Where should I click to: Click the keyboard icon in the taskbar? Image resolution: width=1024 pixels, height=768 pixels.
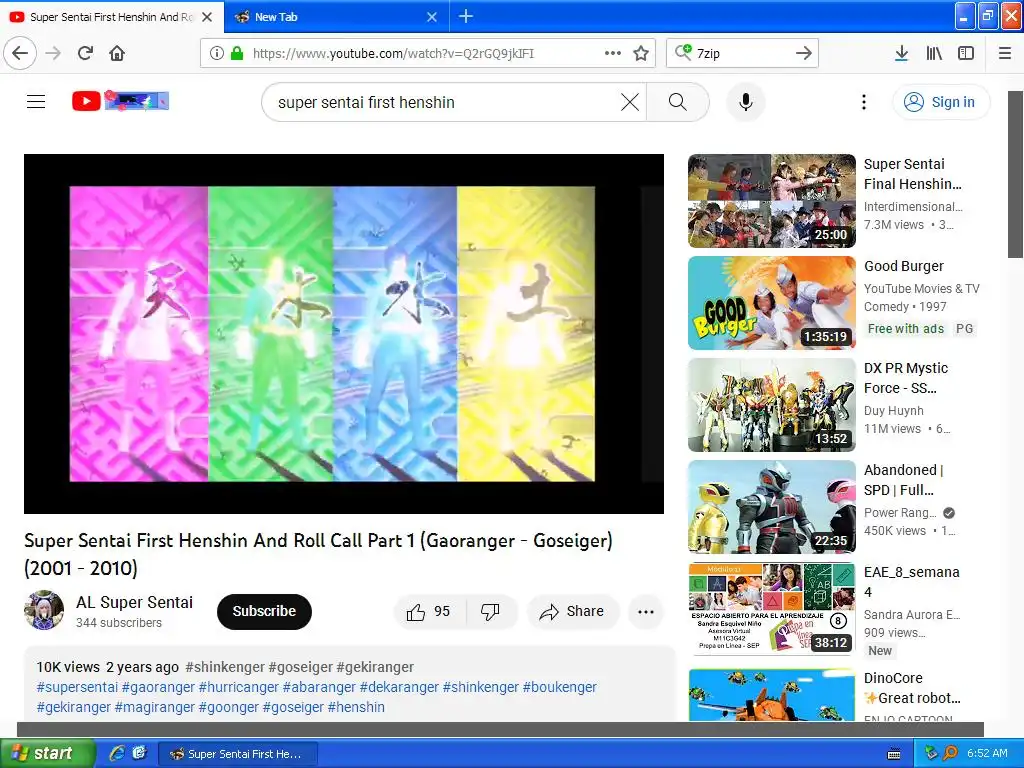(894, 754)
